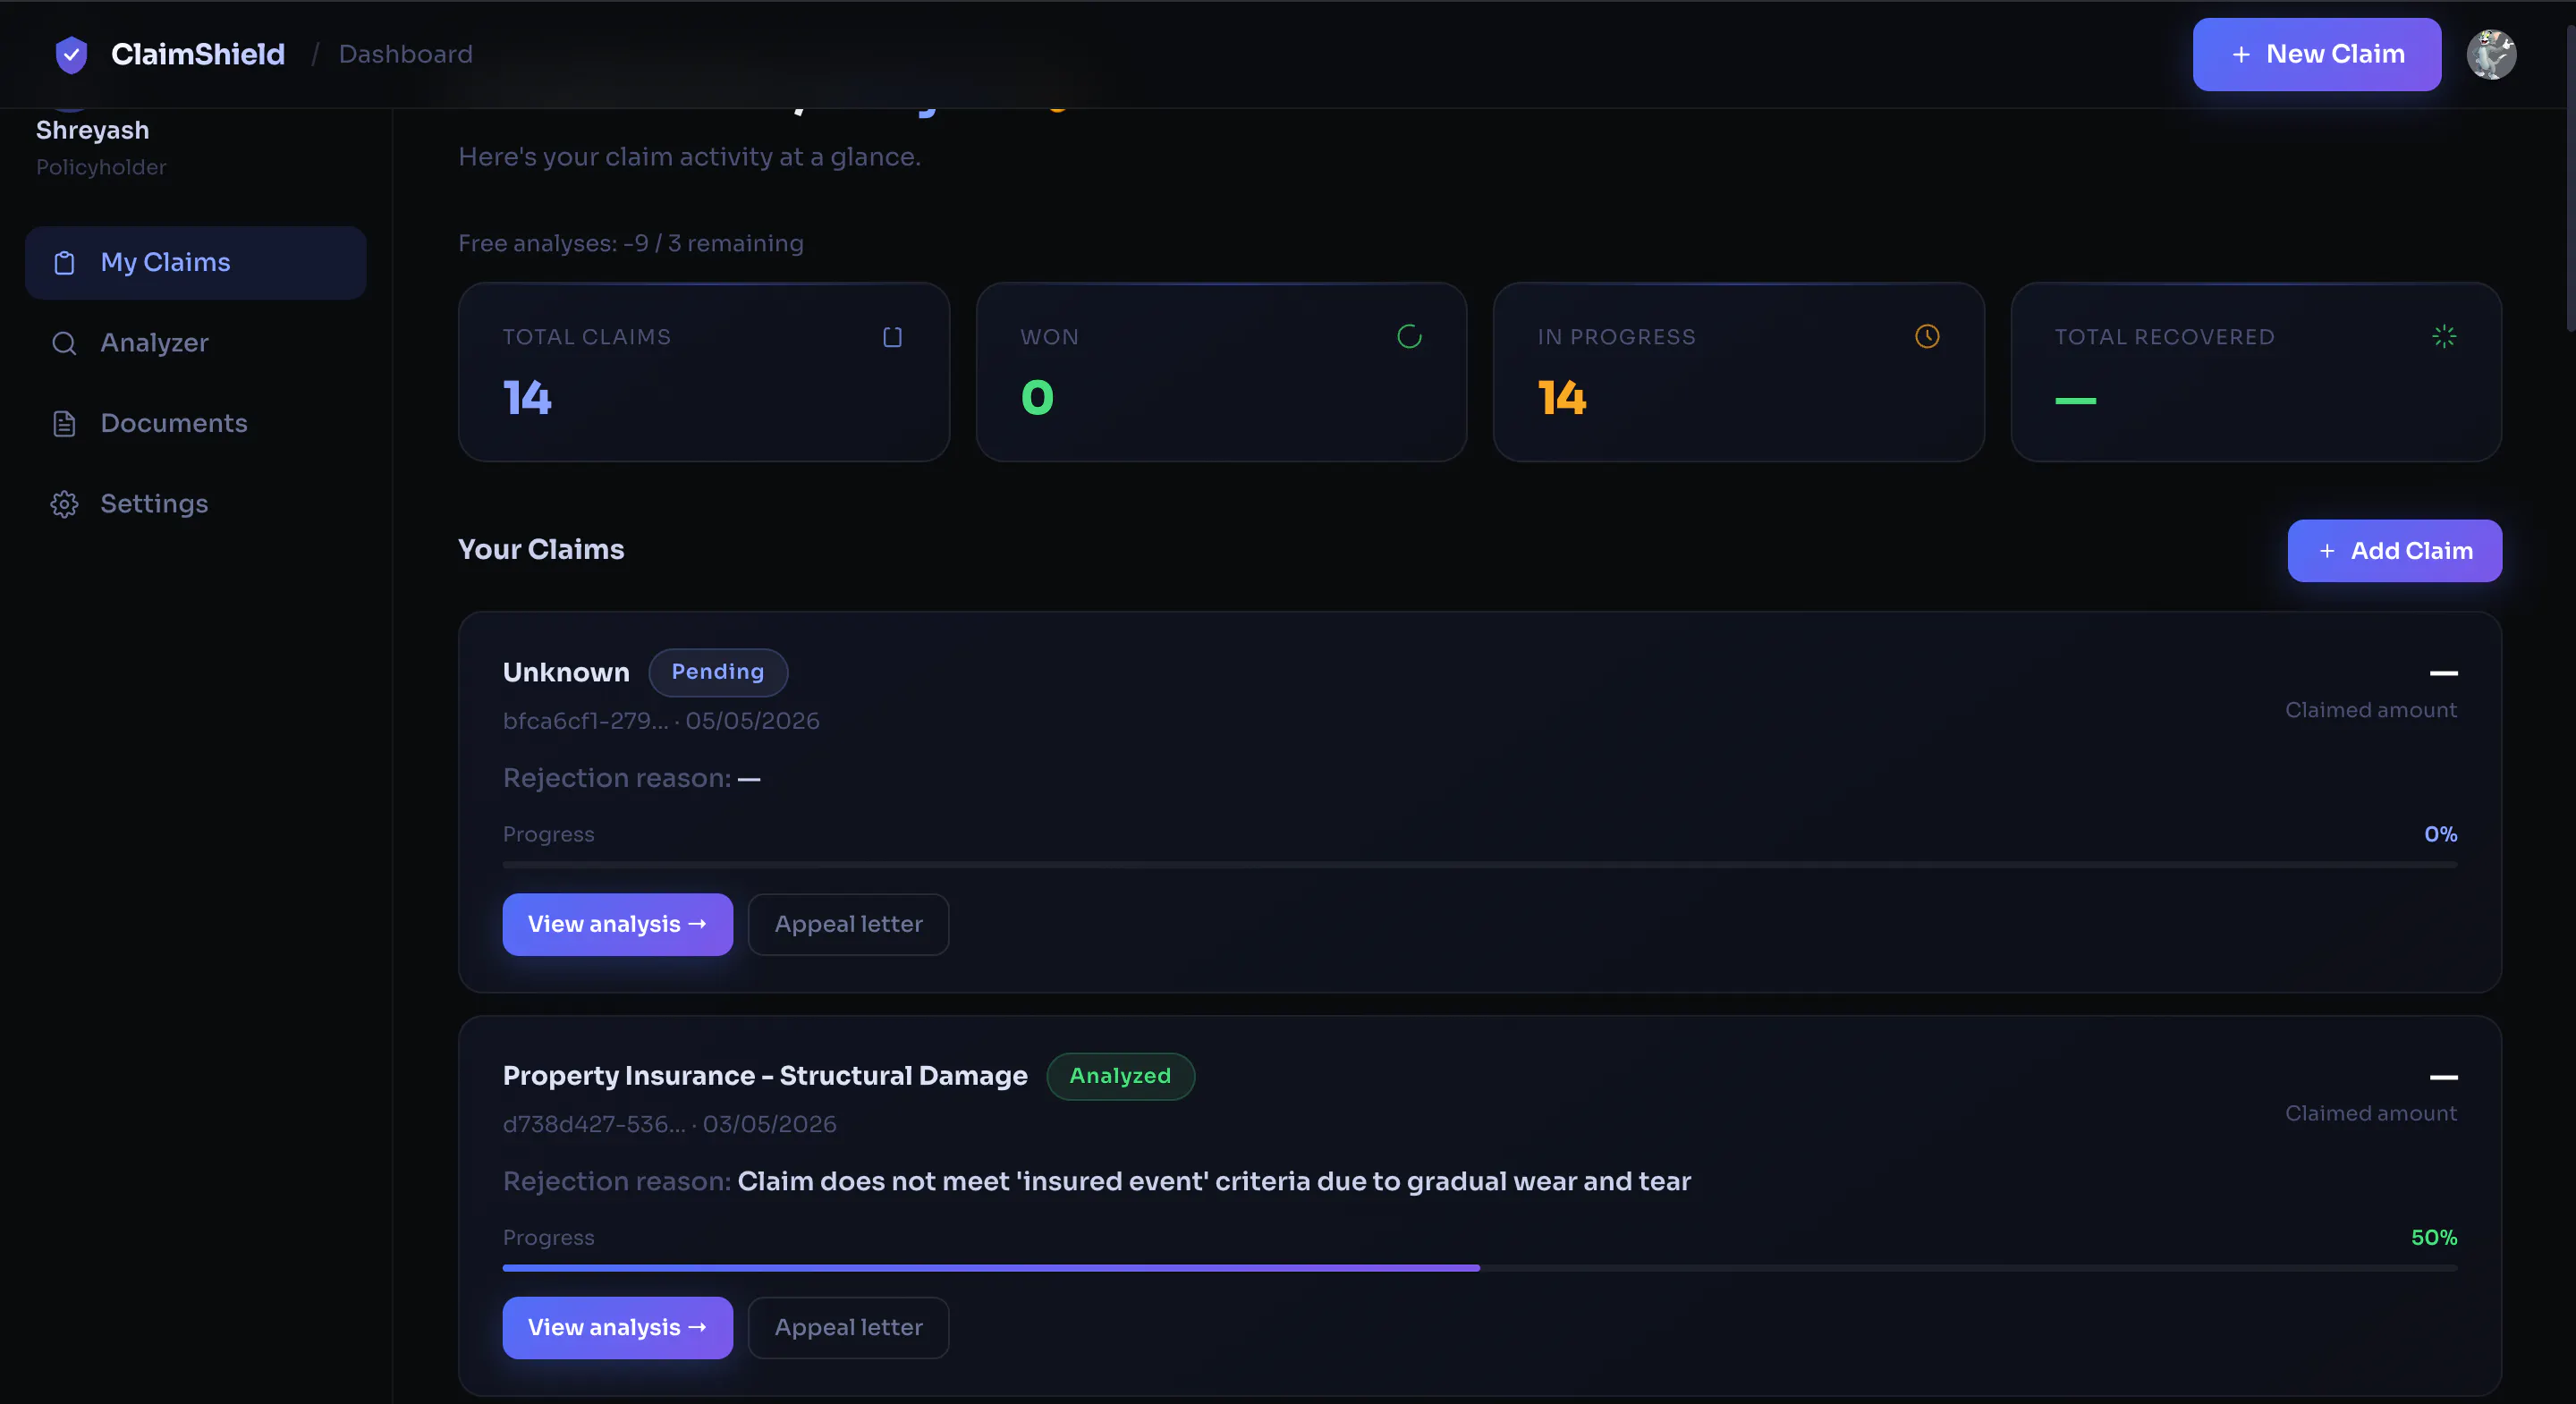Screen dimensions: 2576x1404
Task: Click the "Free analyses: -9 / 3 remaining" text
Action: [631, 244]
